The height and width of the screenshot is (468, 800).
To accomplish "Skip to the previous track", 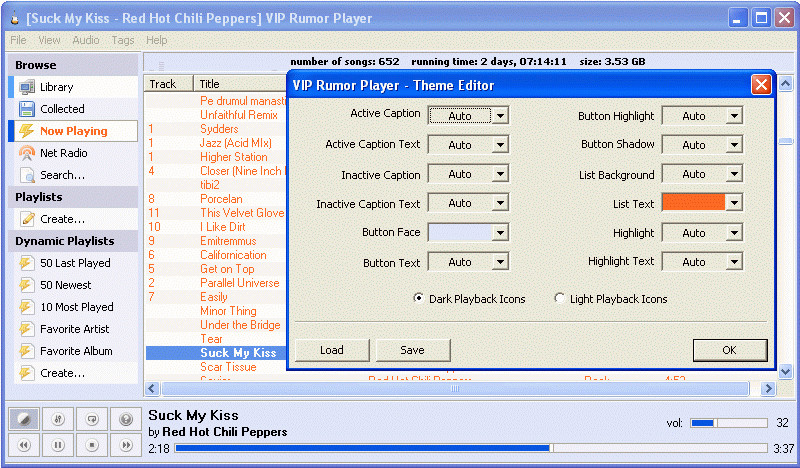I will point(24,445).
